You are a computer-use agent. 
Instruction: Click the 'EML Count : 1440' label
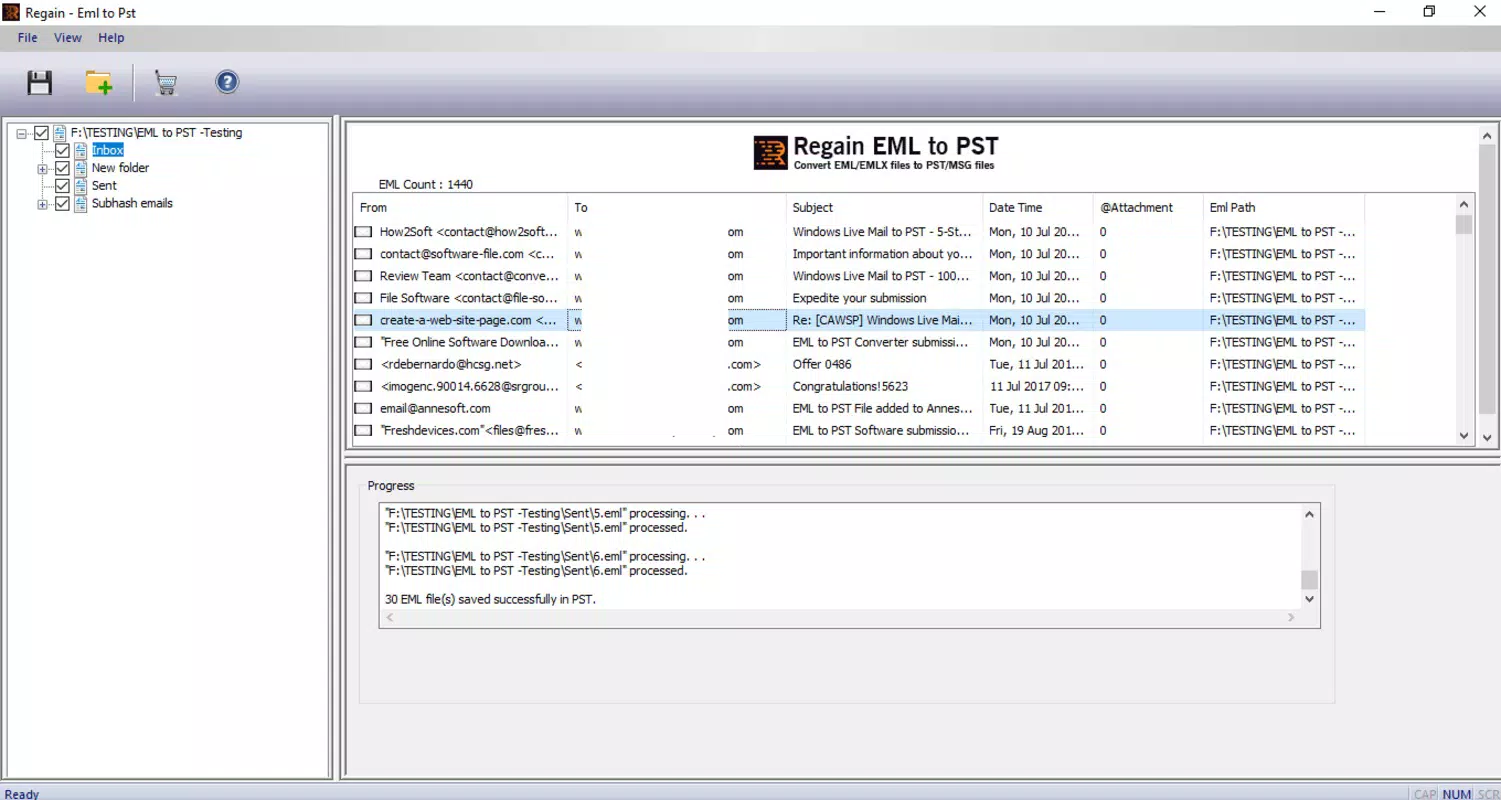tap(426, 184)
